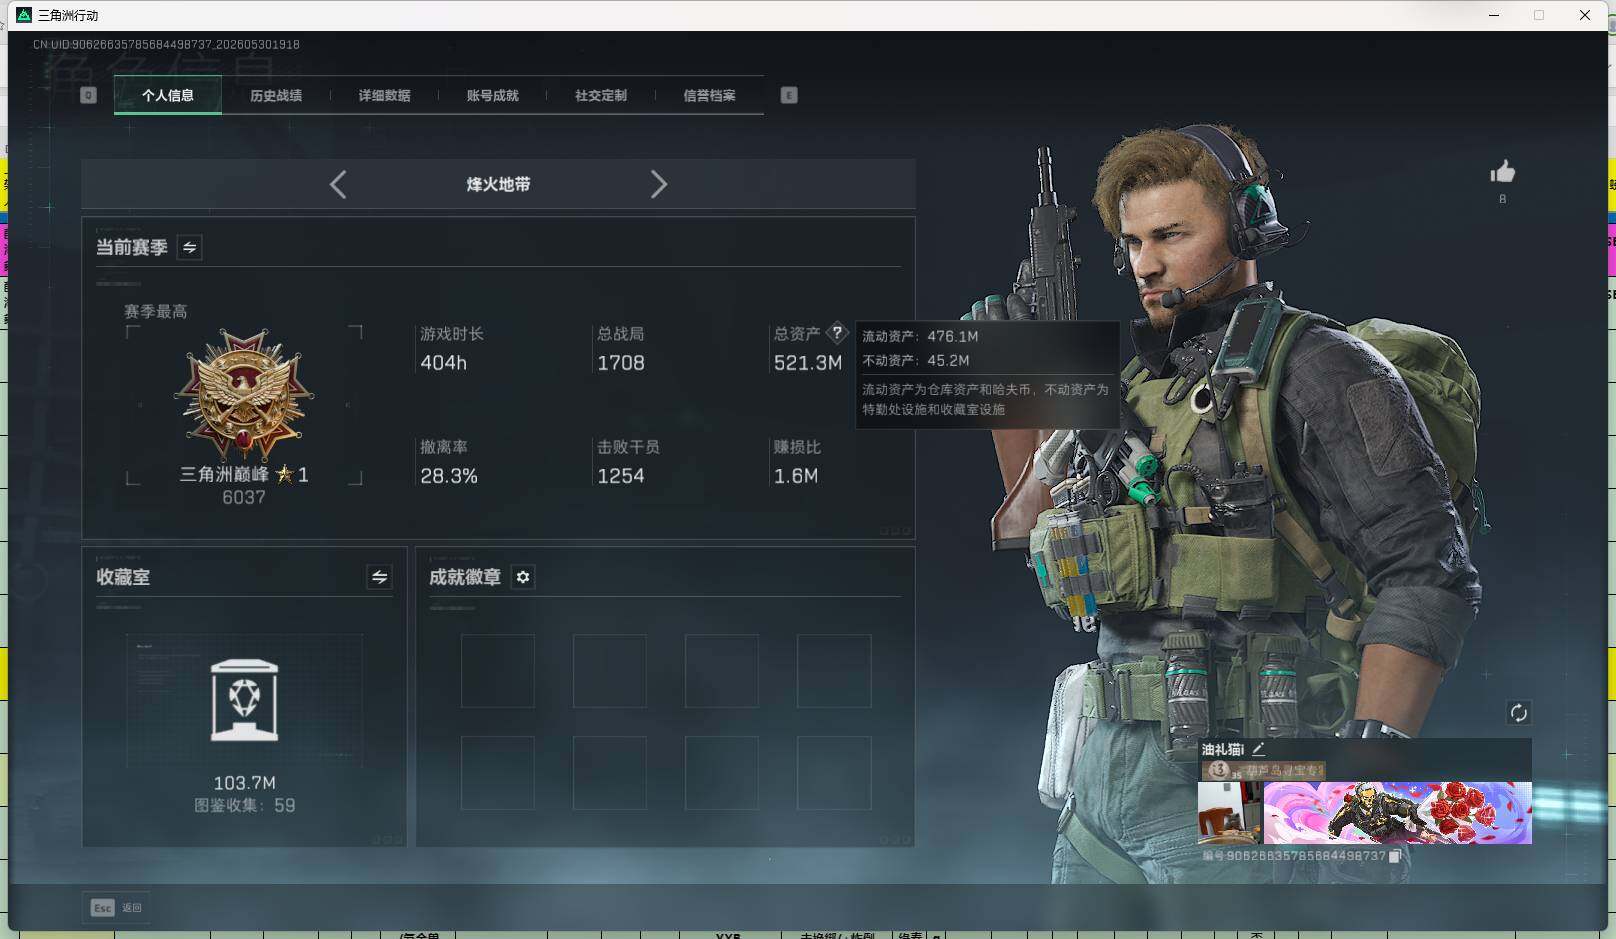Toggle the 收藏室 swap icon

click(x=379, y=577)
